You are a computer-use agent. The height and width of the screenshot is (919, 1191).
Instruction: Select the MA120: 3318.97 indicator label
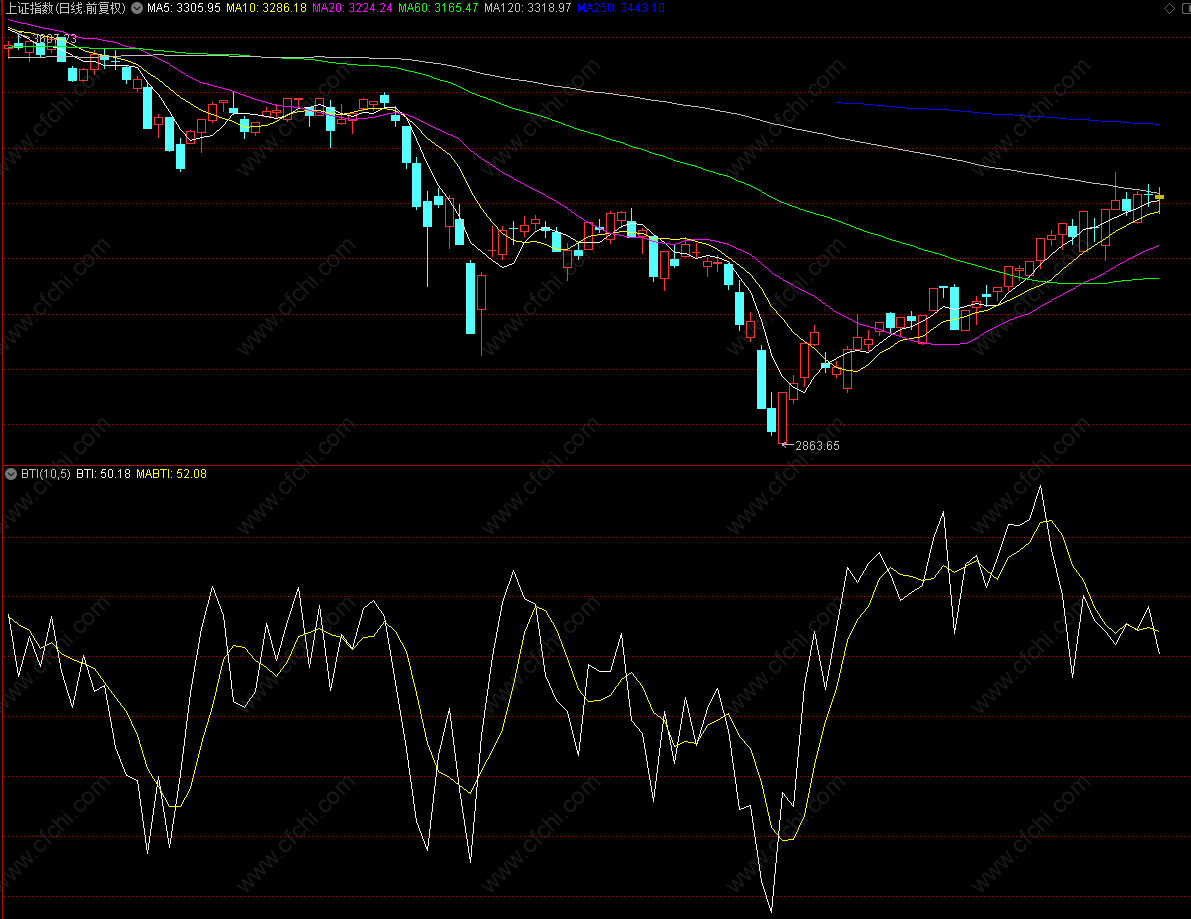pos(528,8)
